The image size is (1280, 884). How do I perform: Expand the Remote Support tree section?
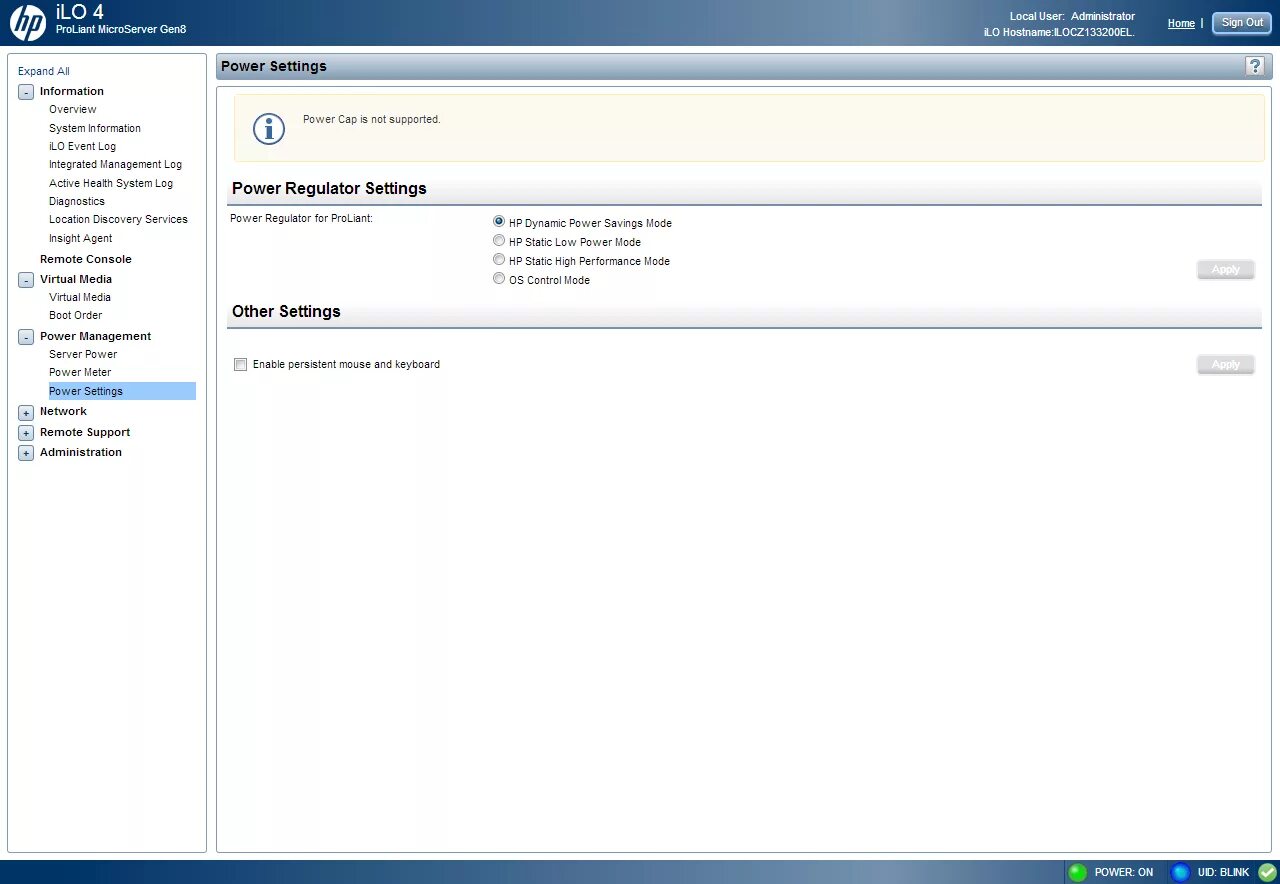click(x=26, y=433)
